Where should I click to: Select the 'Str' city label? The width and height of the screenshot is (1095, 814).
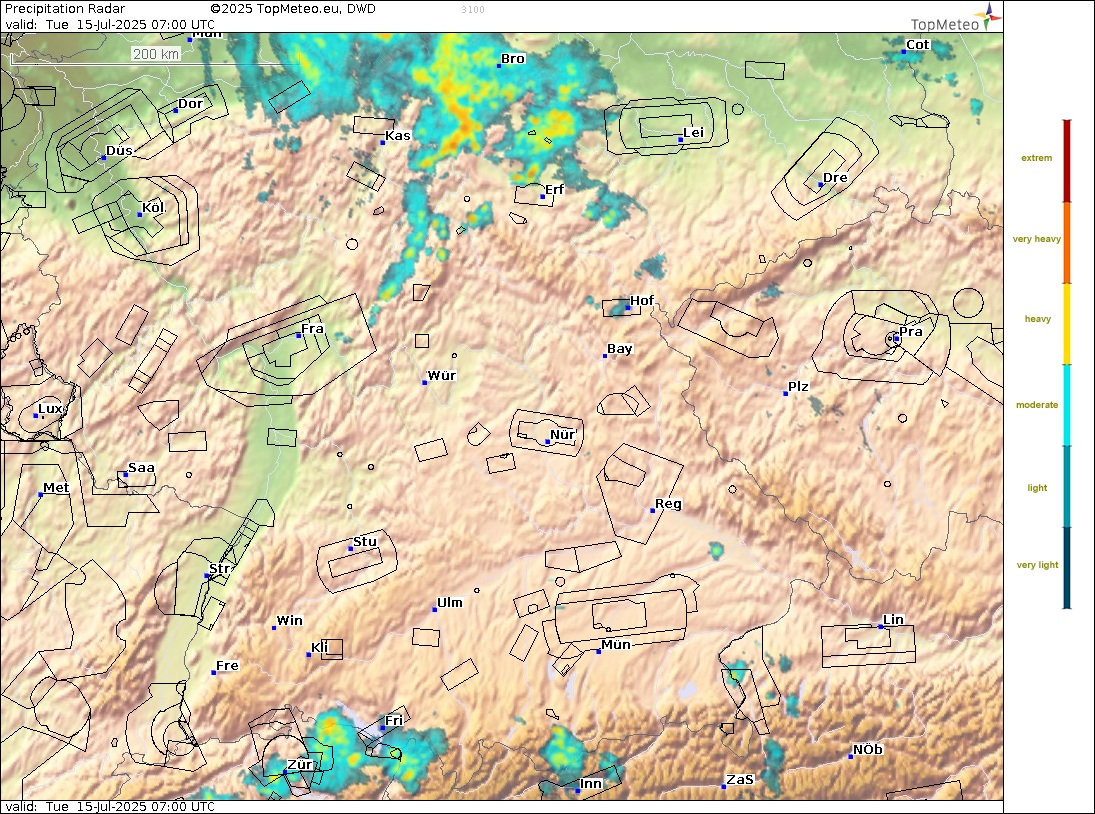219,569
